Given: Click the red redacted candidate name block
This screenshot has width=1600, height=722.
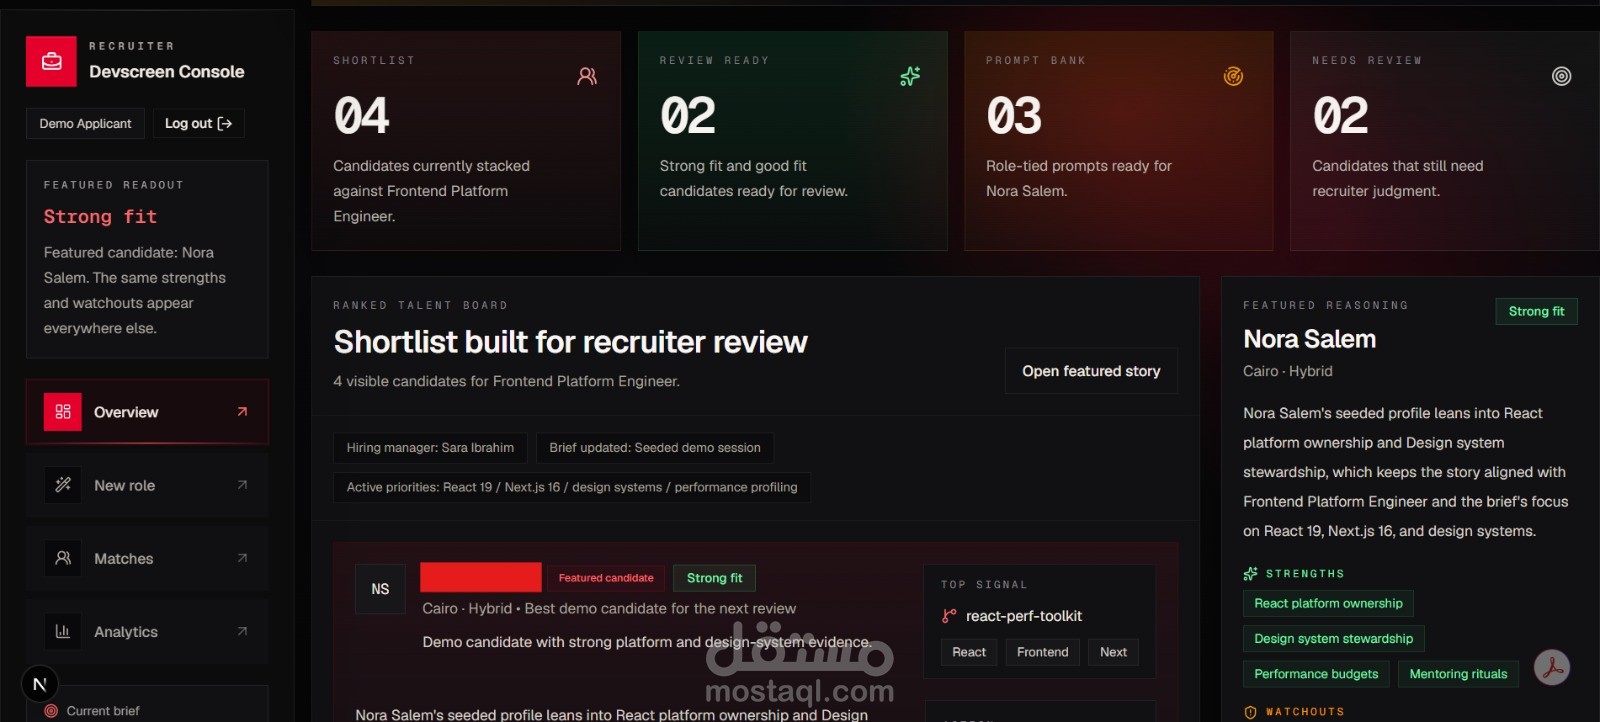Looking at the screenshot, I should point(481,577).
